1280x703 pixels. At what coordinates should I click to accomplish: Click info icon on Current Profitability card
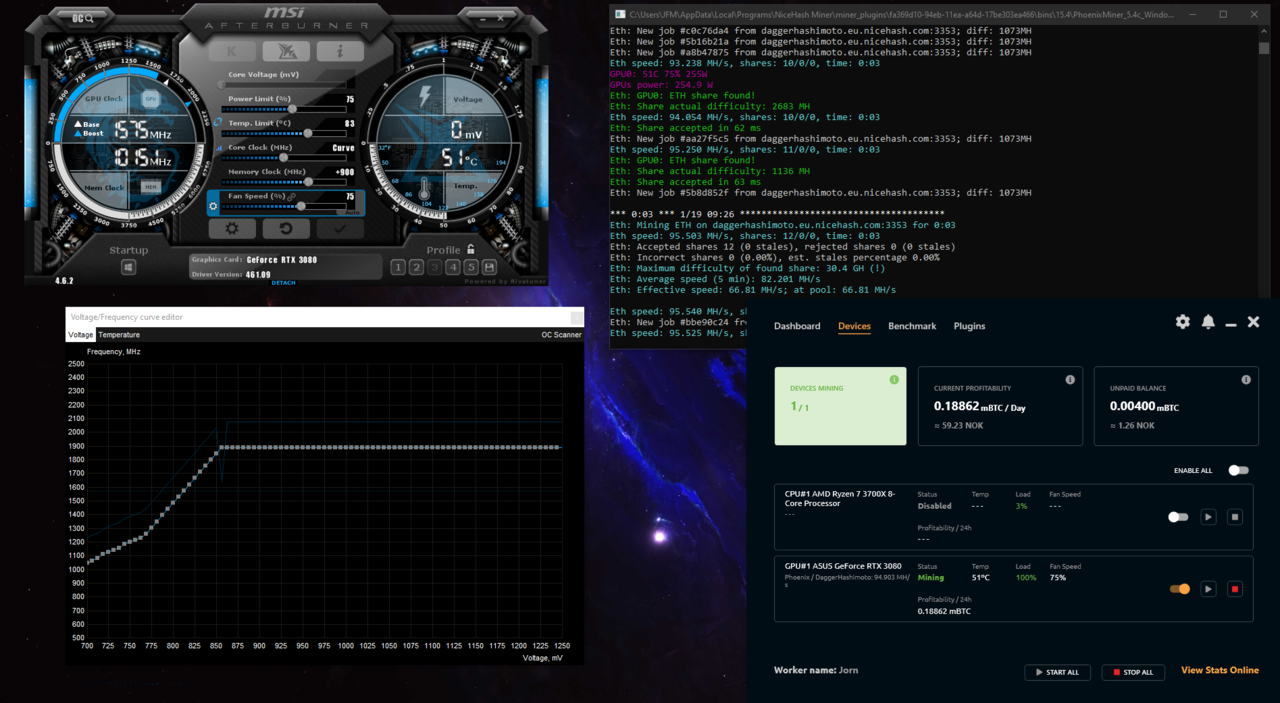[x=1070, y=380]
